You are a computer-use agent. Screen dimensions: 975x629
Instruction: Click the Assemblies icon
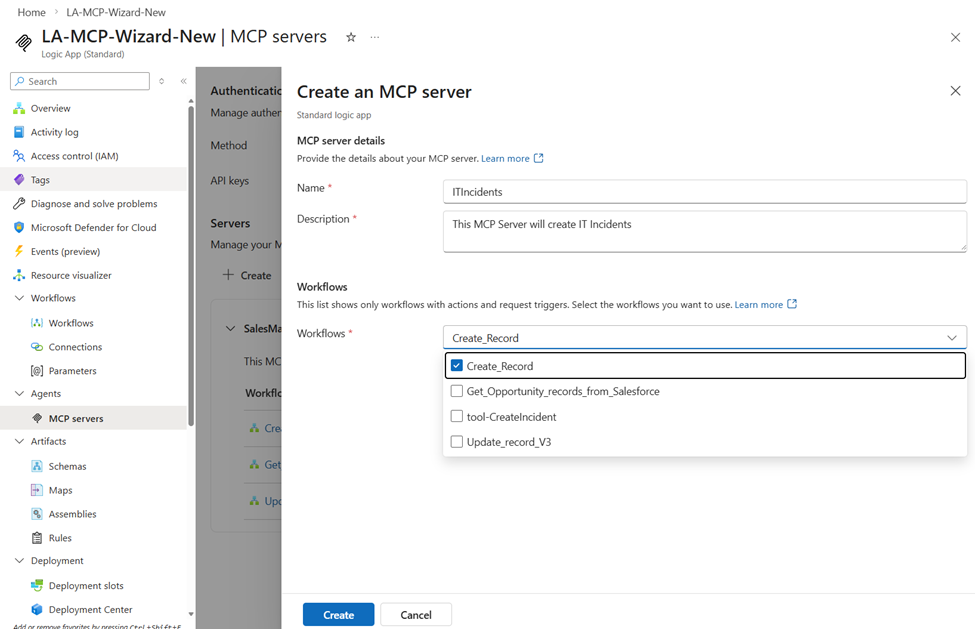coord(37,514)
